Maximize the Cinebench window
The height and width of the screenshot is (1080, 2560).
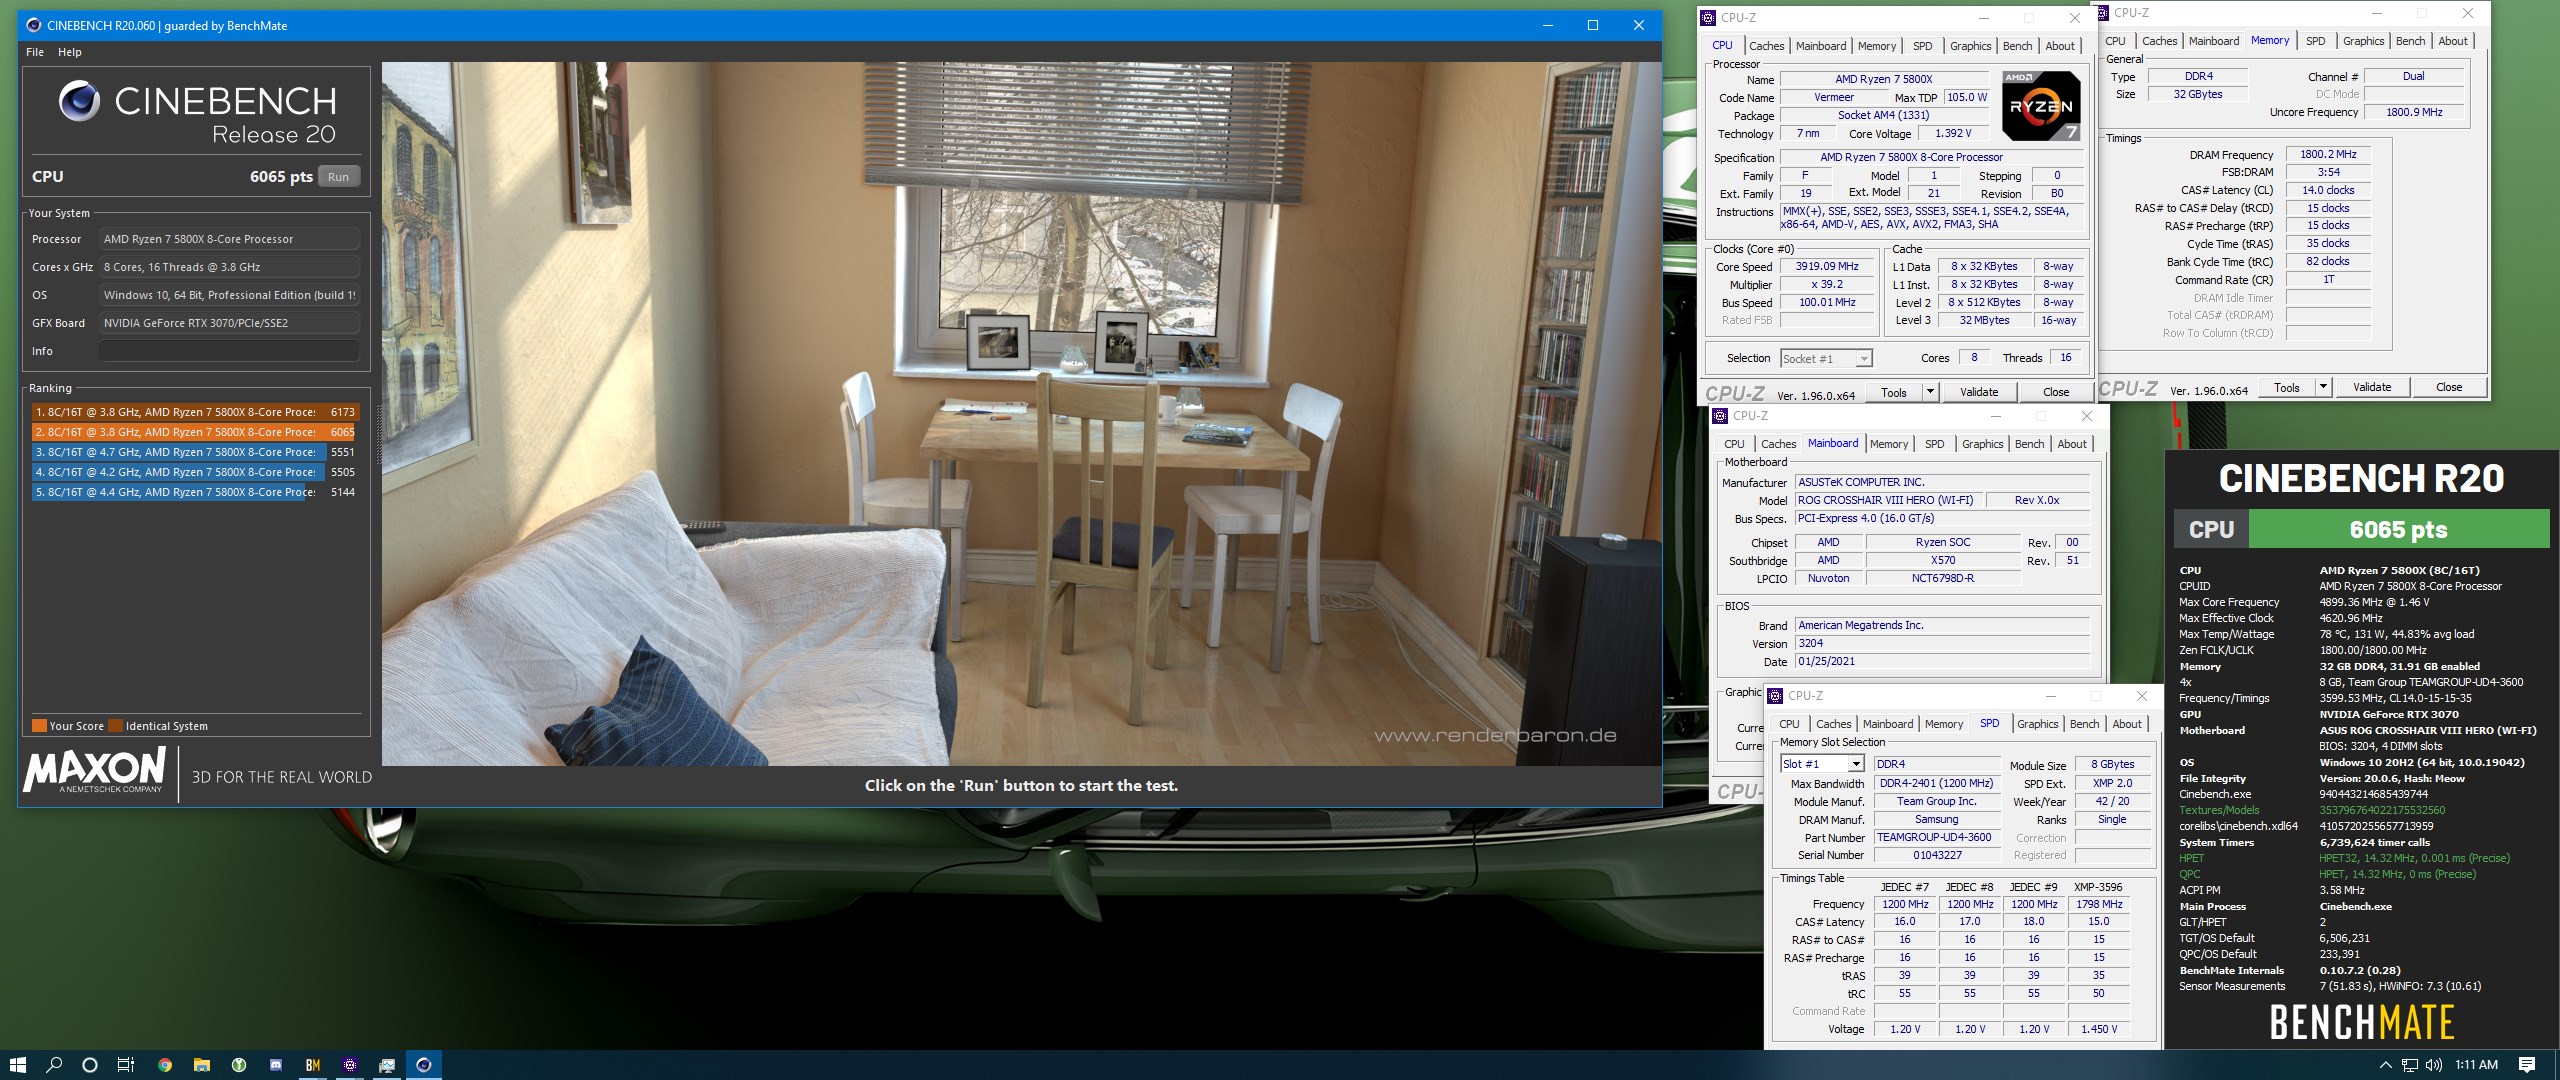click(1593, 25)
